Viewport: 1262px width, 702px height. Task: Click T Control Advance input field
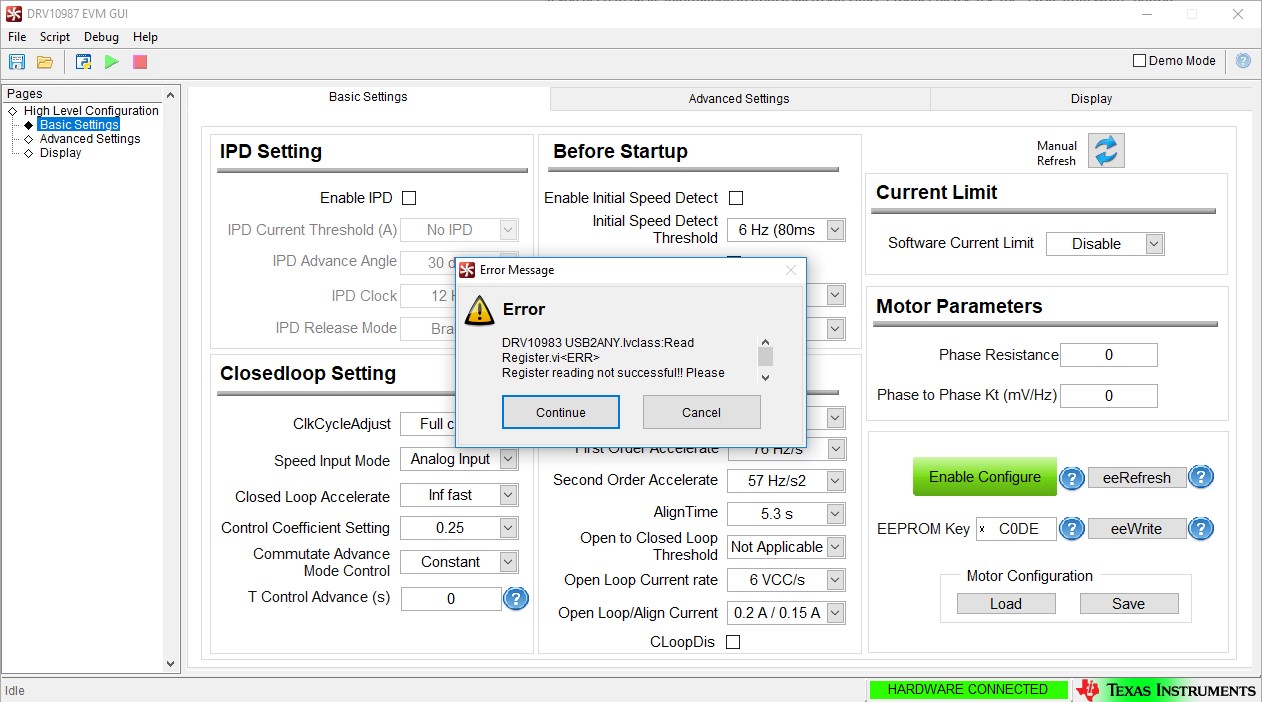tap(451, 599)
